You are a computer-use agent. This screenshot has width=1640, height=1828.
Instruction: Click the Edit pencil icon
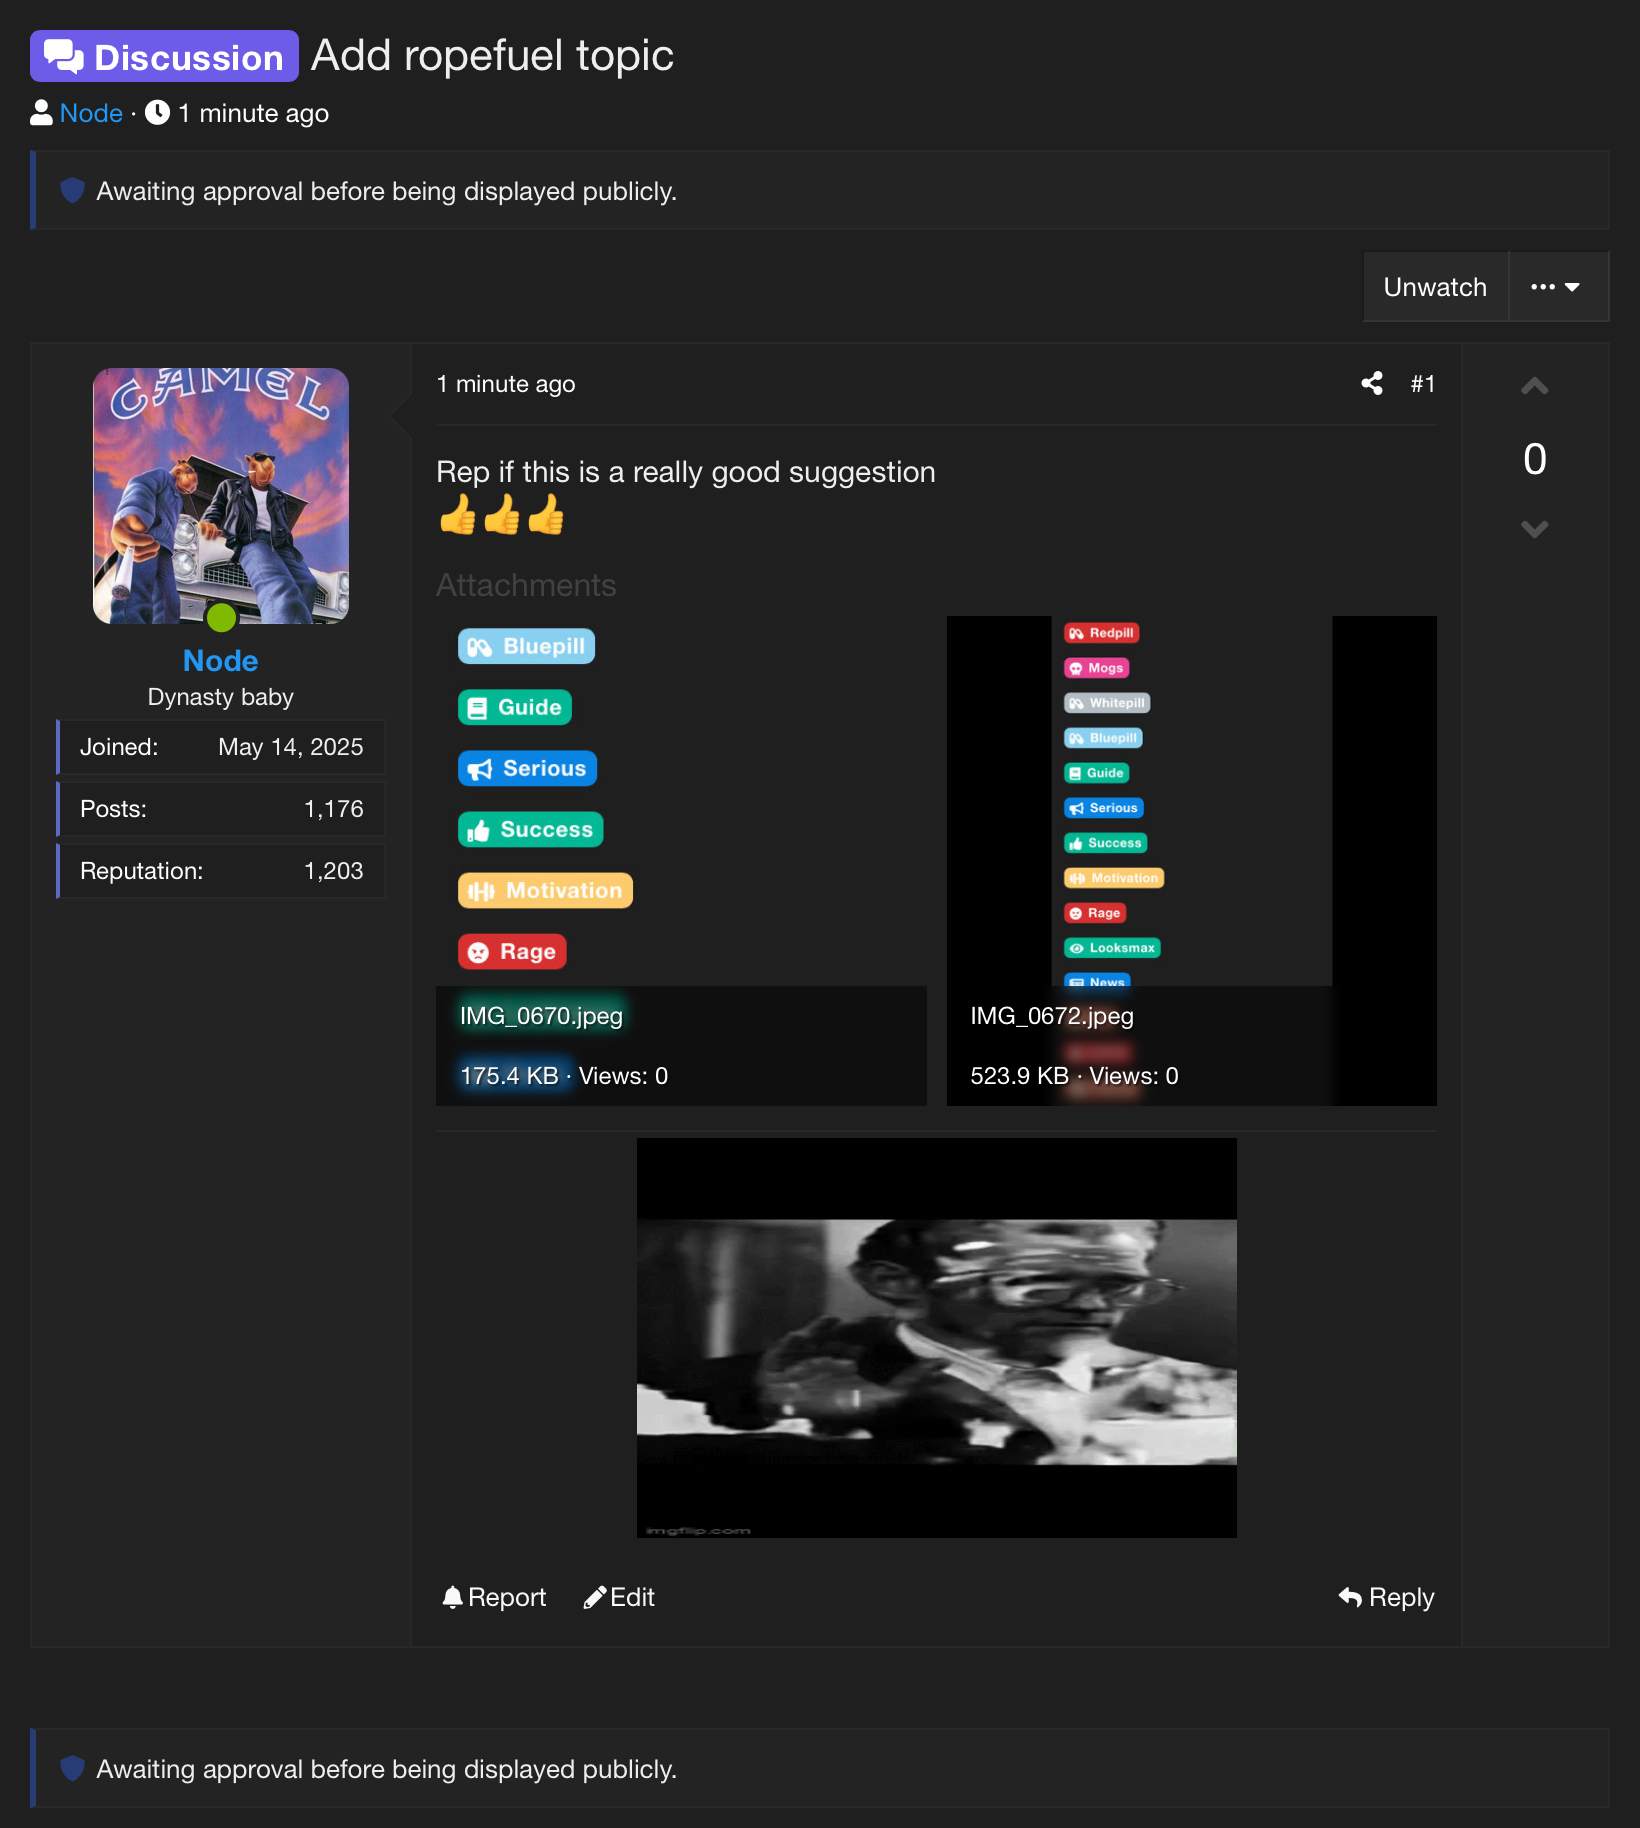coord(595,1597)
